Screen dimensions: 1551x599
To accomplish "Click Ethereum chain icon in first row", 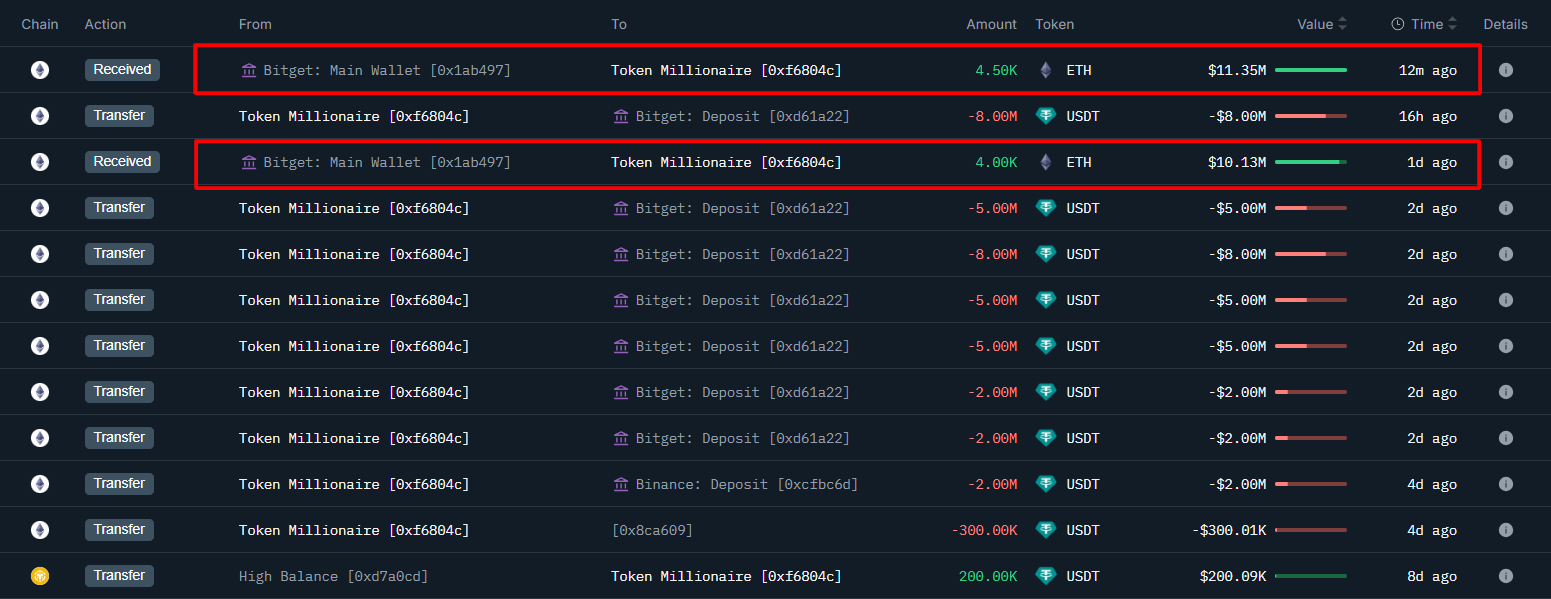I will 40,70.
